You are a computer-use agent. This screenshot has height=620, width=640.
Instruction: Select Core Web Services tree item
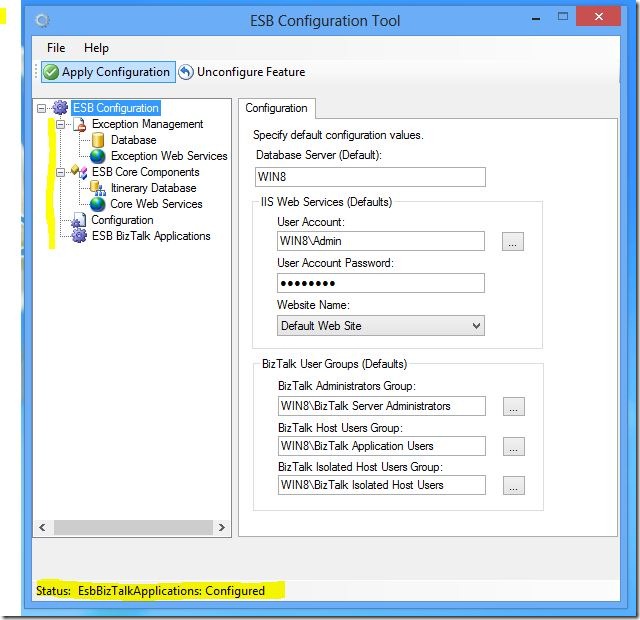pos(156,204)
